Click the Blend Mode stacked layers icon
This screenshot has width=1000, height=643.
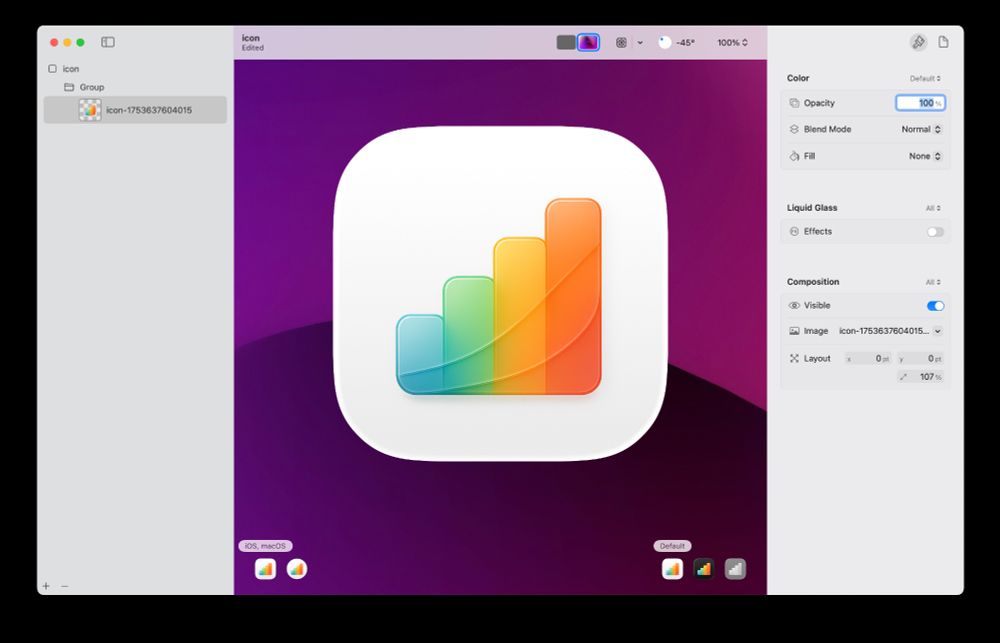pyautogui.click(x=794, y=129)
